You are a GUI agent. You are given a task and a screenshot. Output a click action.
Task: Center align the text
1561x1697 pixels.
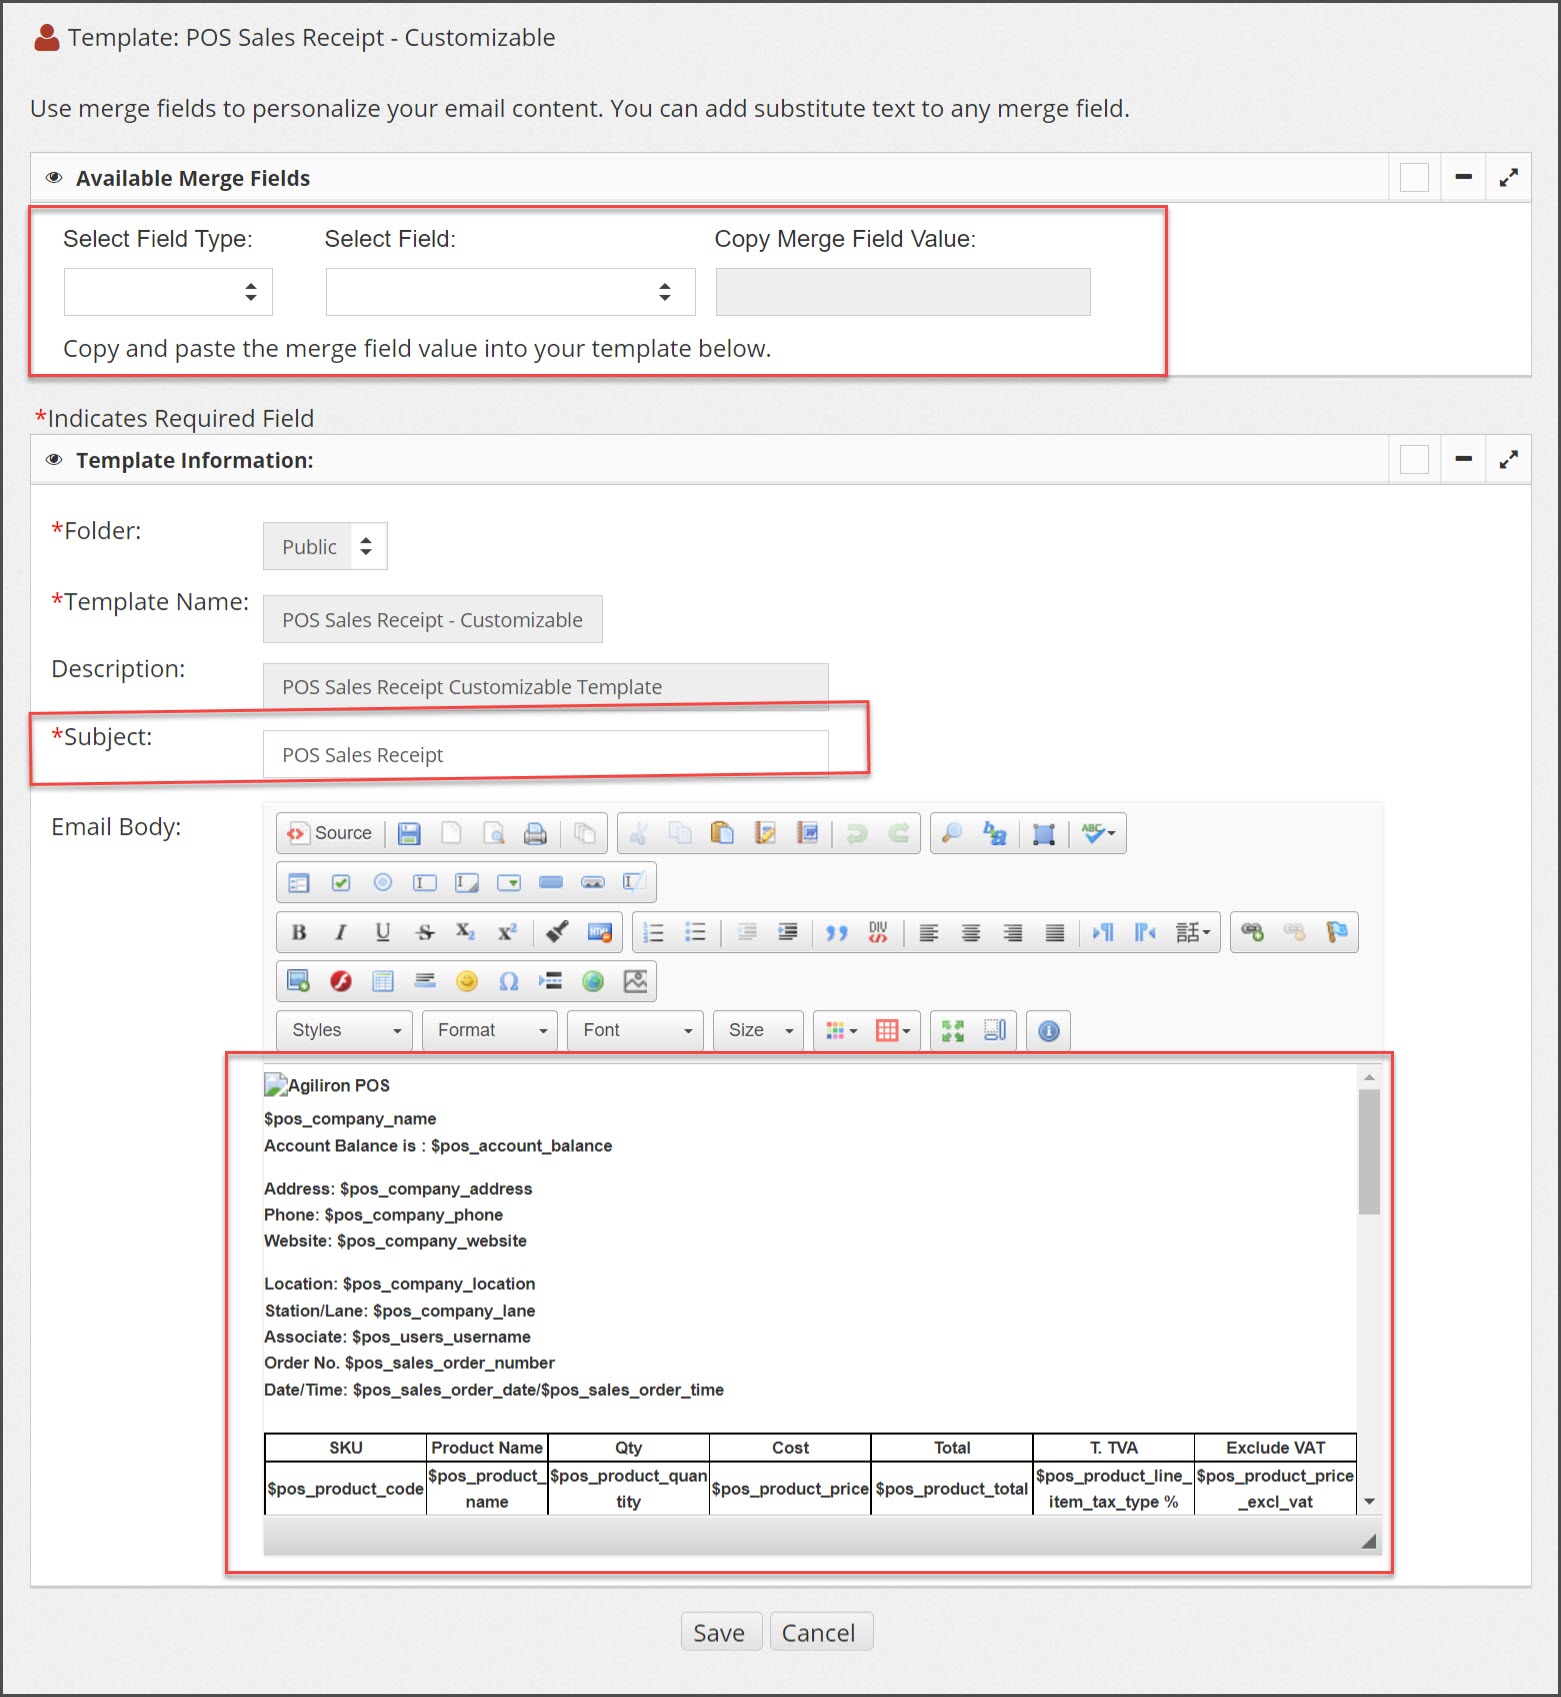coord(971,932)
